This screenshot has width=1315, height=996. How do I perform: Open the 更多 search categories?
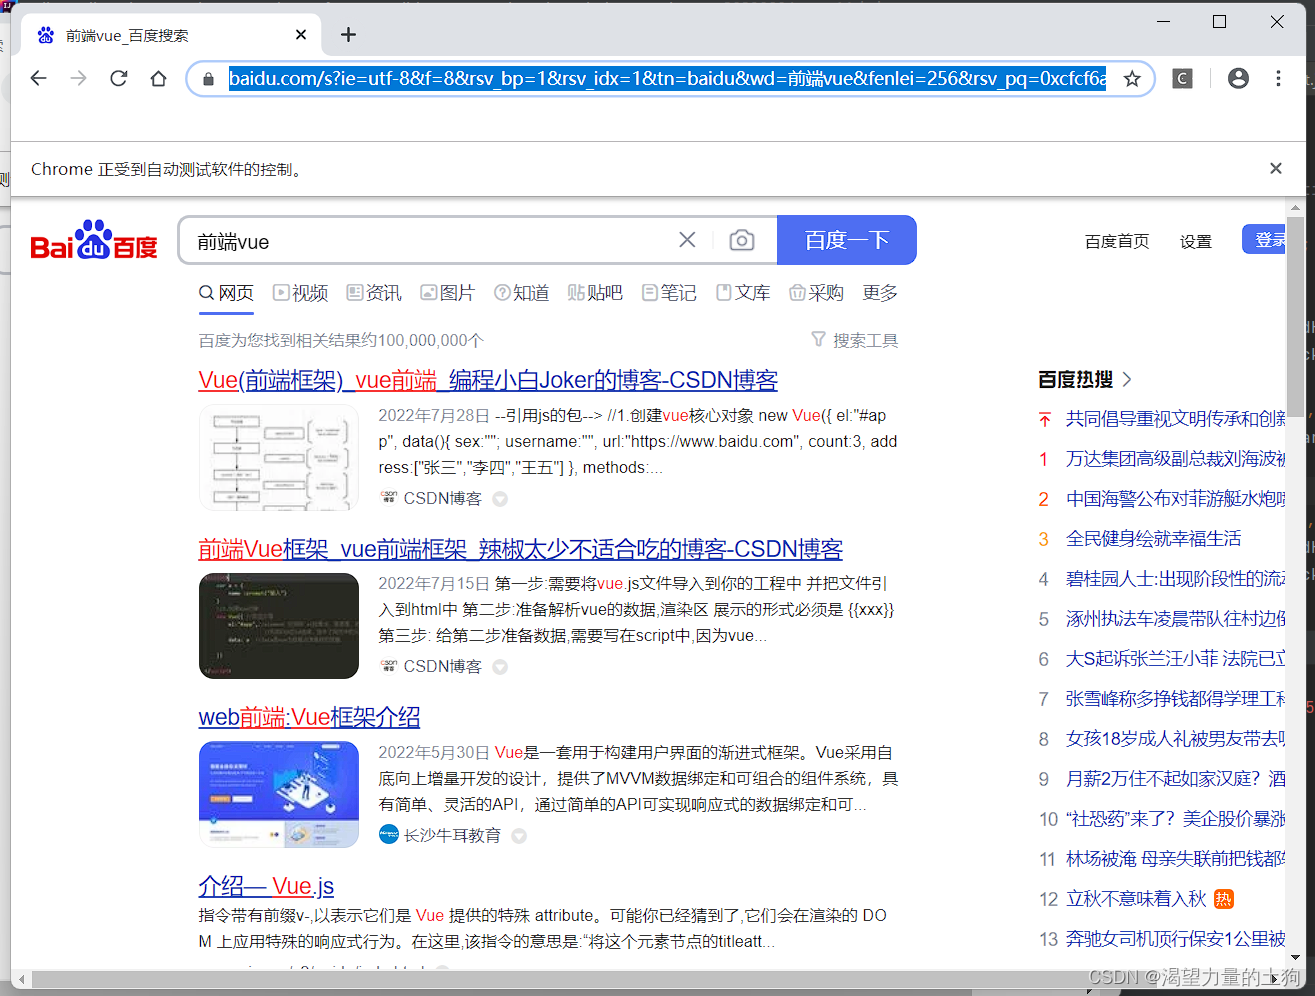point(880,292)
